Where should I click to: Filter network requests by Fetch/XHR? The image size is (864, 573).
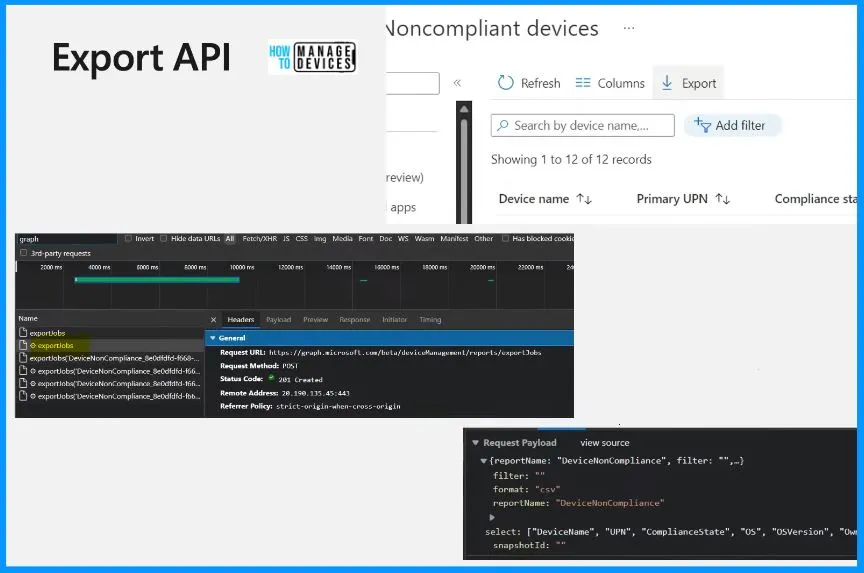click(260, 239)
